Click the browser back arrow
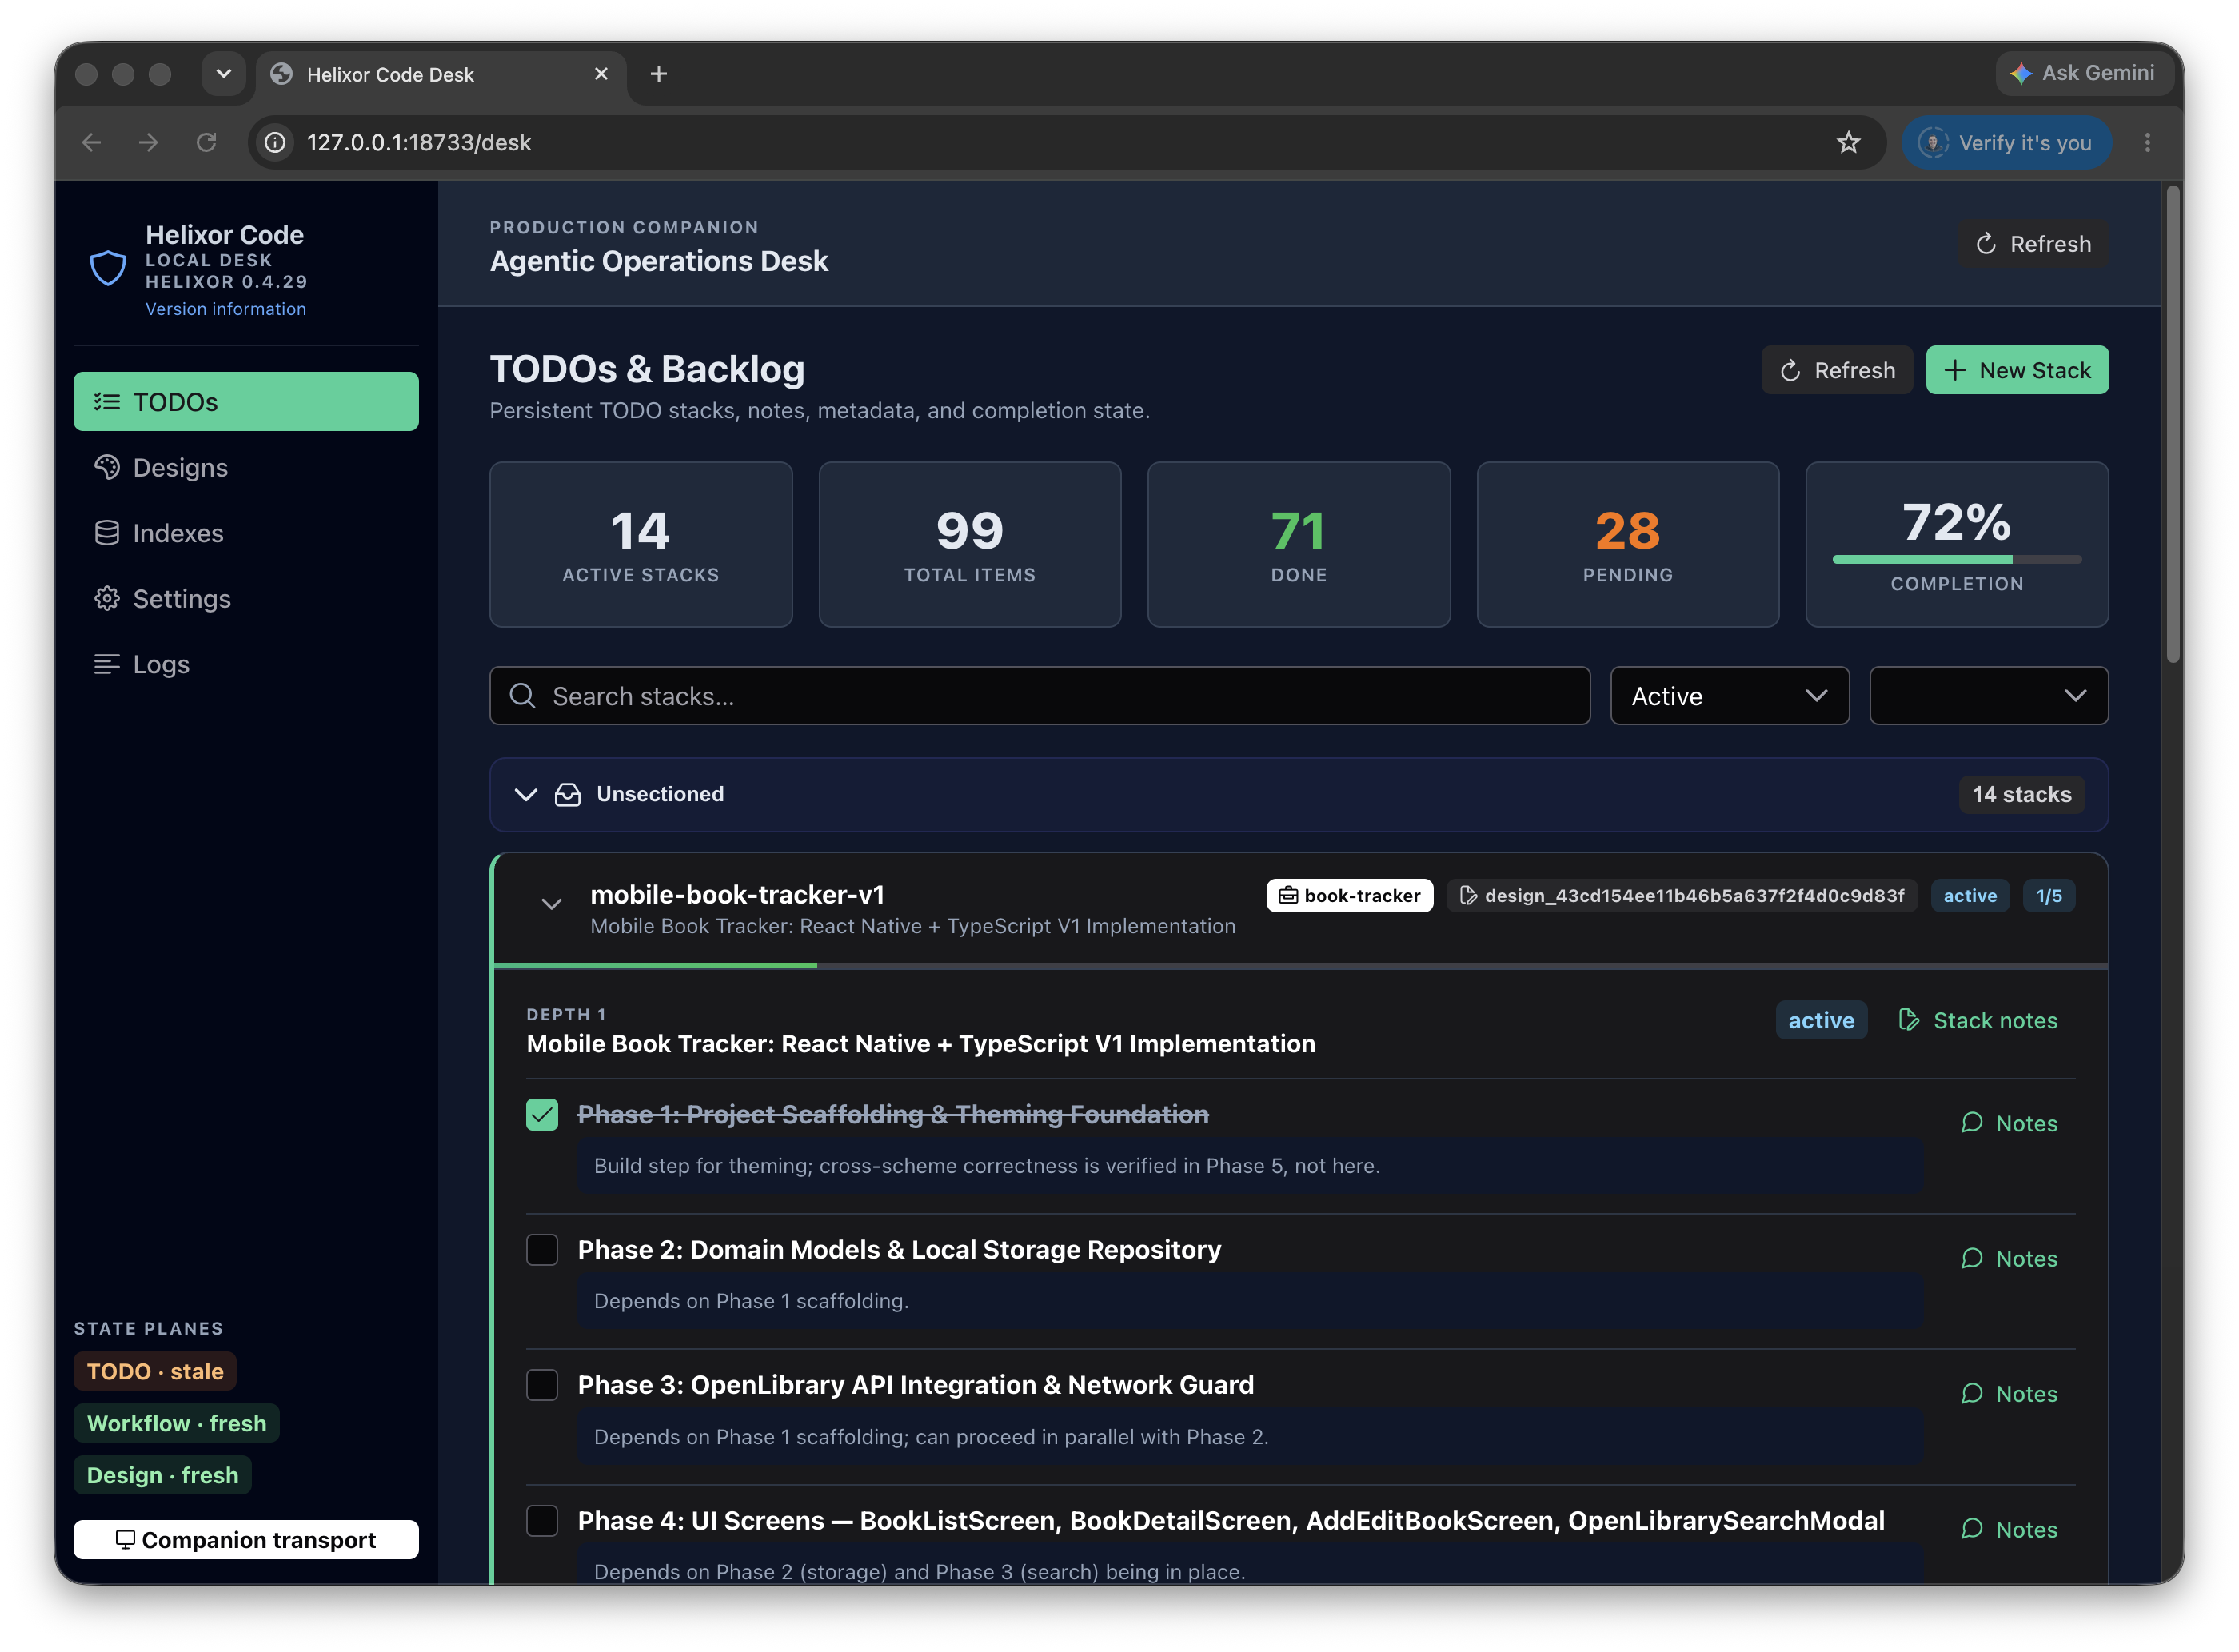Image resolution: width=2239 pixels, height=1652 pixels. coord(91,143)
